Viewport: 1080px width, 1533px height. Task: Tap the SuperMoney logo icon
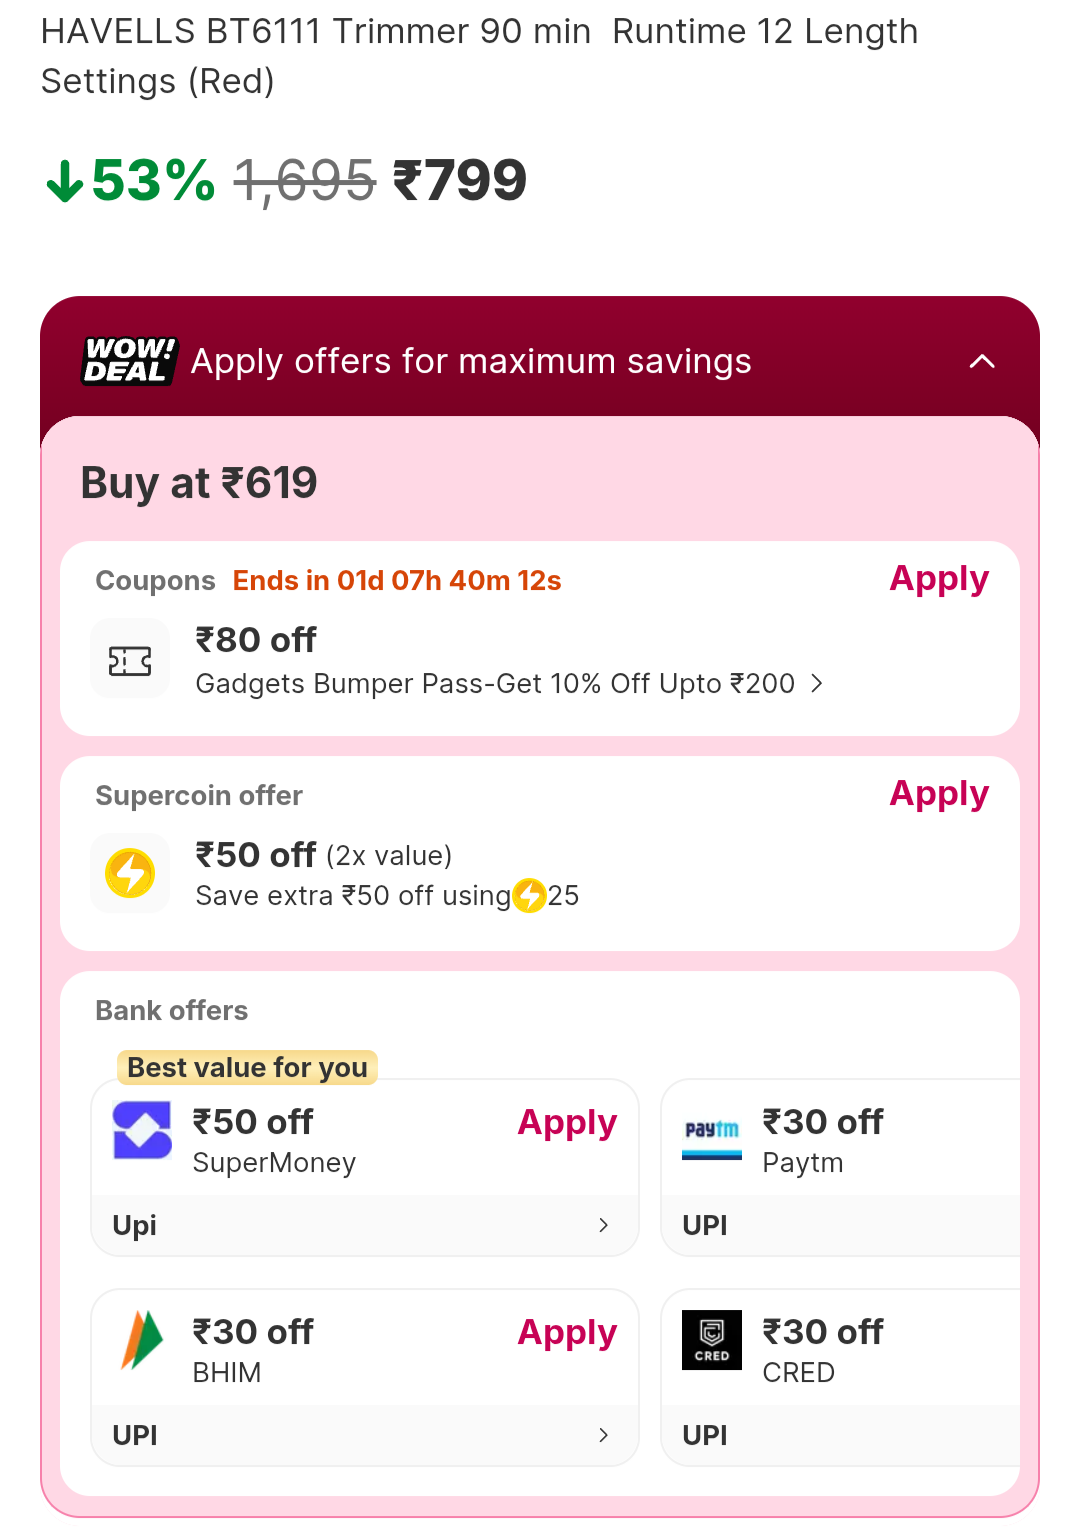pos(142,1131)
